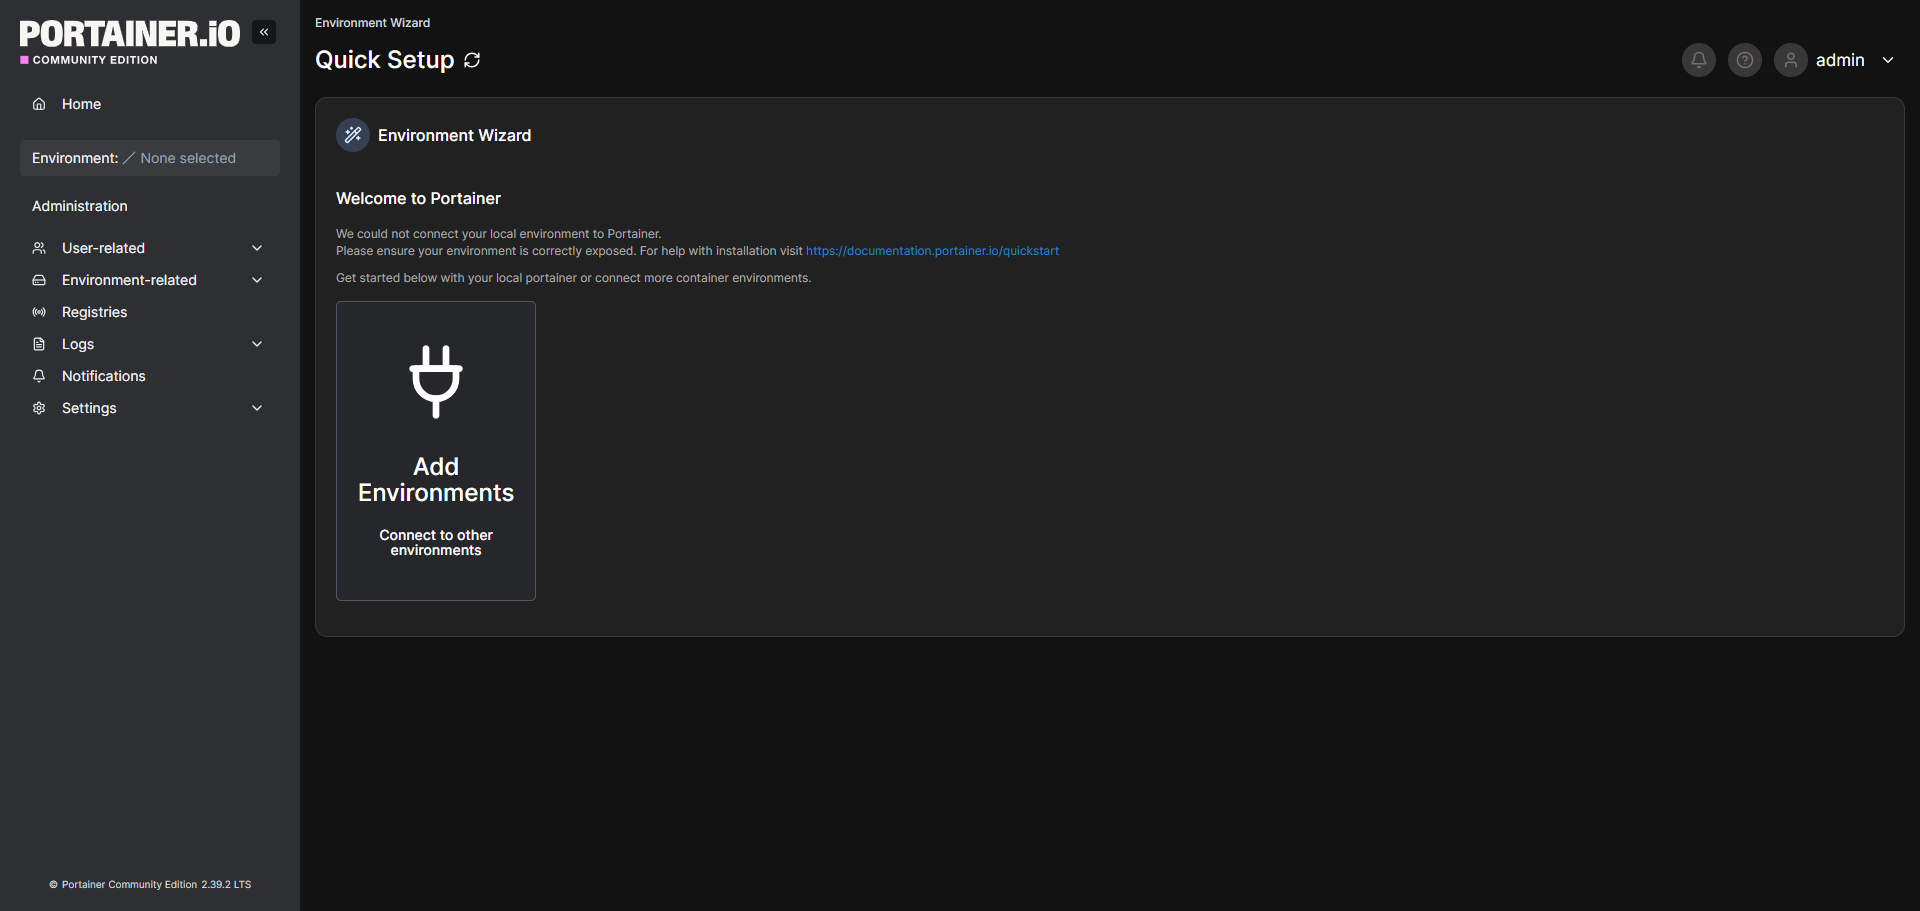Open Logs menu item

point(150,344)
